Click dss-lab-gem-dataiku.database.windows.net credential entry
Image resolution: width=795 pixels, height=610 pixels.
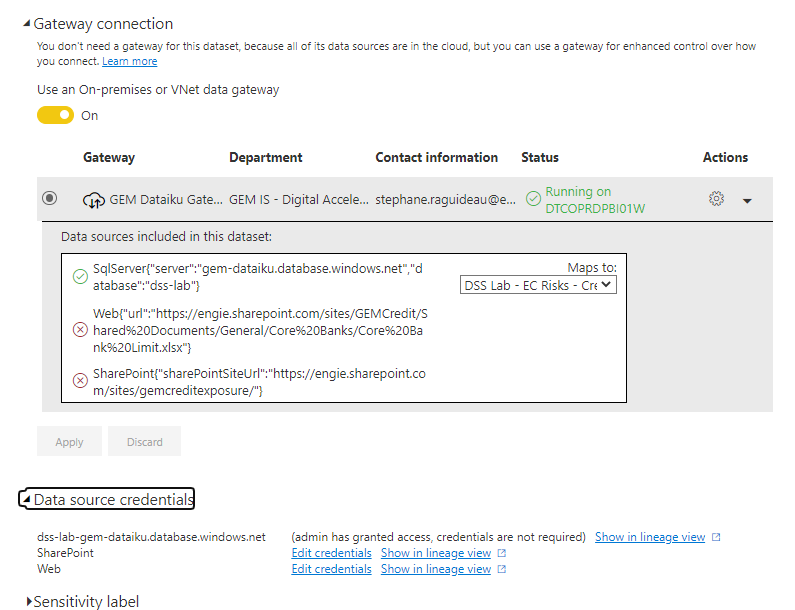pos(151,537)
